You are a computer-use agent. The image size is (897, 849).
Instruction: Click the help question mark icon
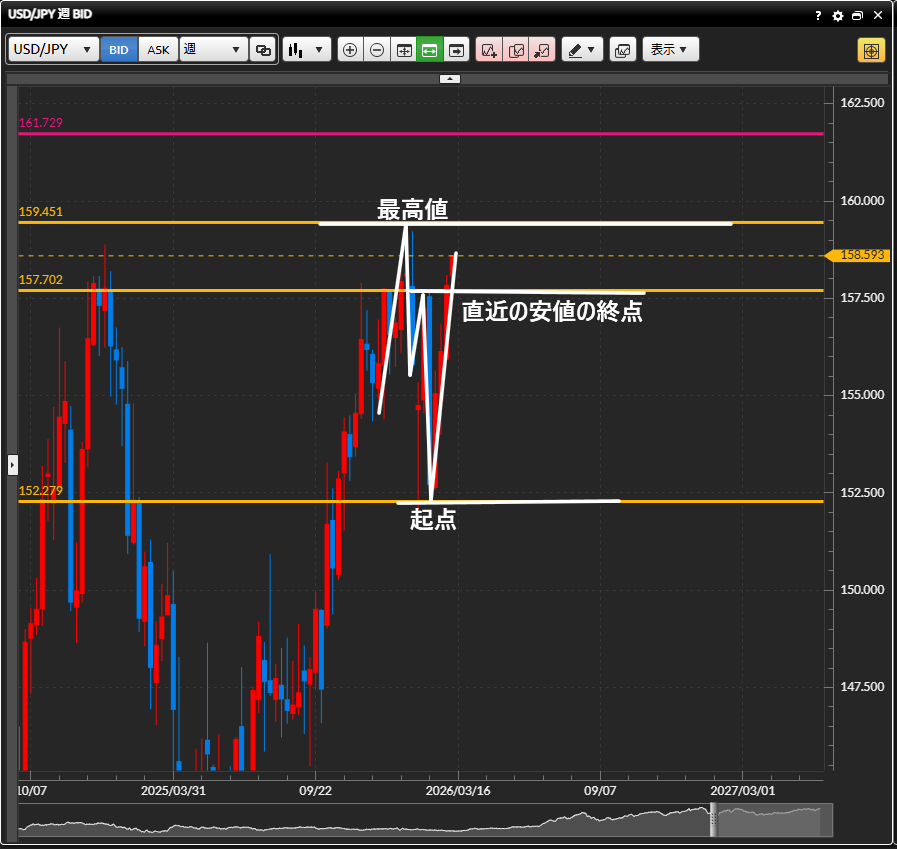pyautogui.click(x=818, y=16)
